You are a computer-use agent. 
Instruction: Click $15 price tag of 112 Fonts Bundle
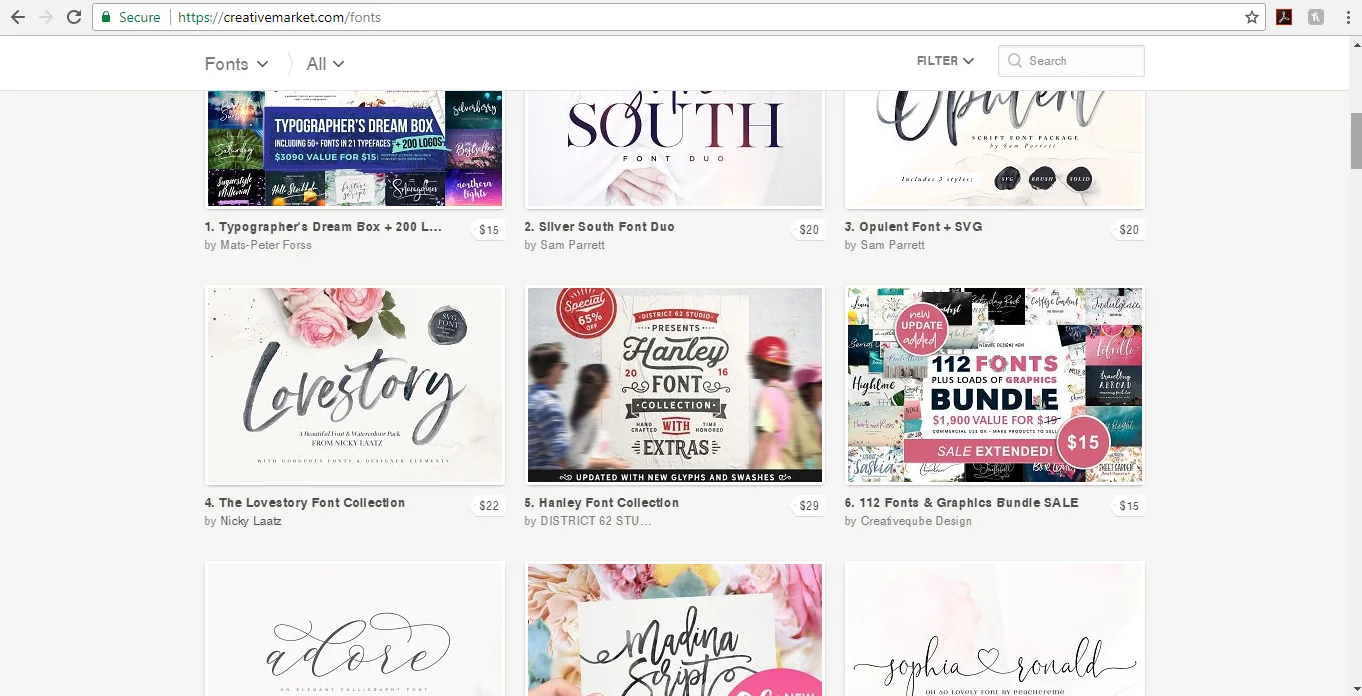[x=1127, y=506]
